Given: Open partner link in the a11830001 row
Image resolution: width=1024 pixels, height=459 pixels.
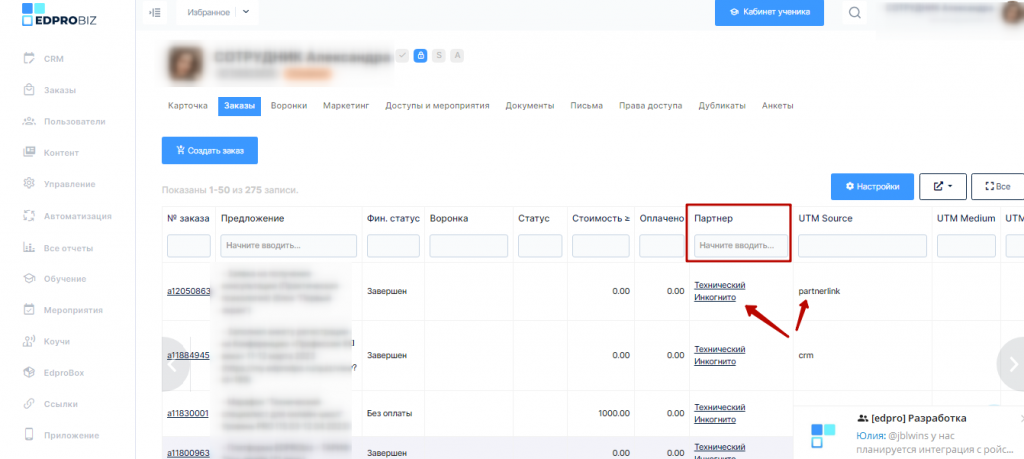Looking at the screenshot, I should tap(719, 413).
